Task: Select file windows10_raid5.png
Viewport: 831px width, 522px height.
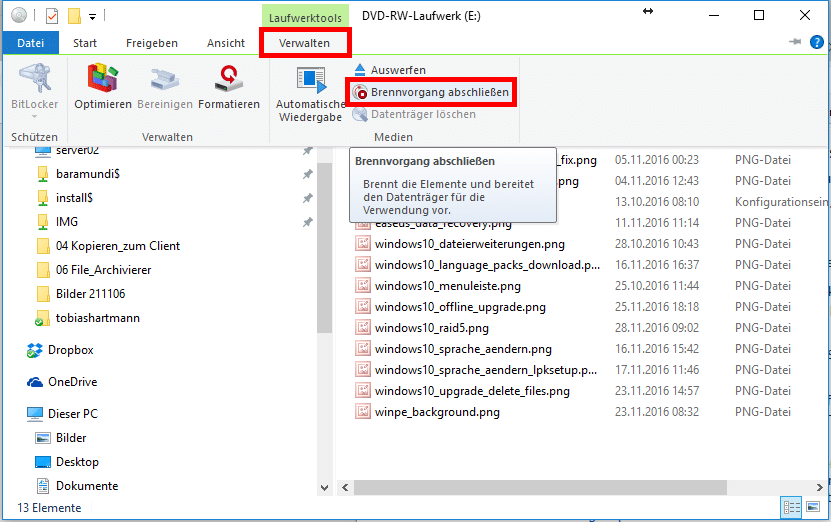Action: 431,328
